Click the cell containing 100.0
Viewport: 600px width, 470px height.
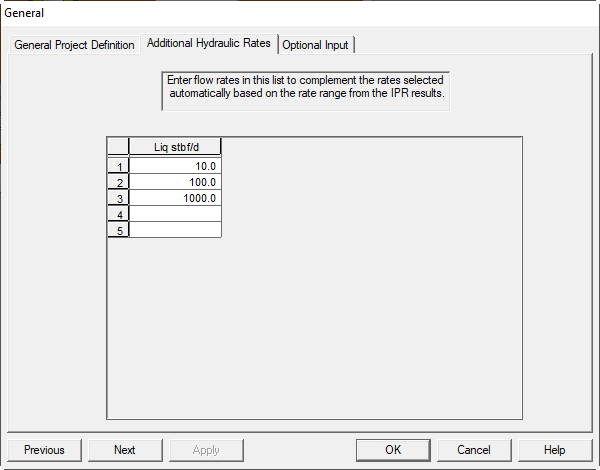point(175,182)
